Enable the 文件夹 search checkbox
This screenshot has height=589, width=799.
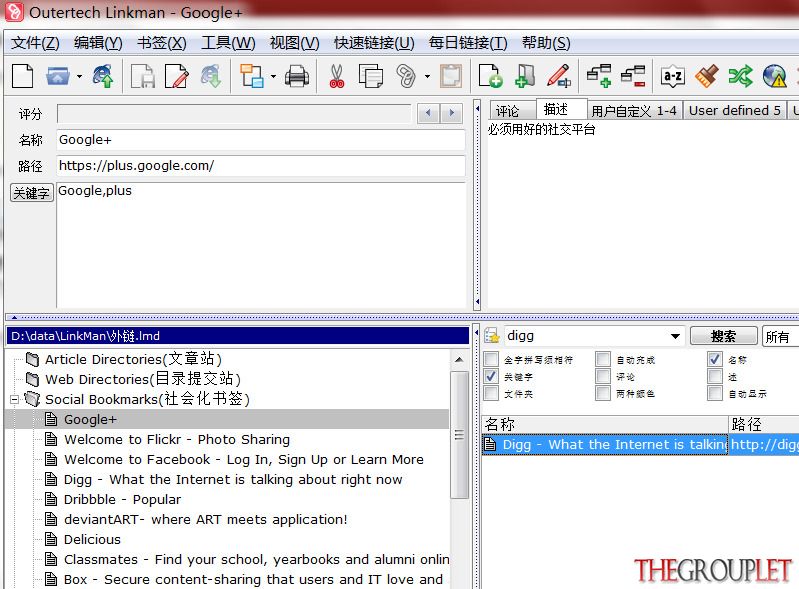491,393
